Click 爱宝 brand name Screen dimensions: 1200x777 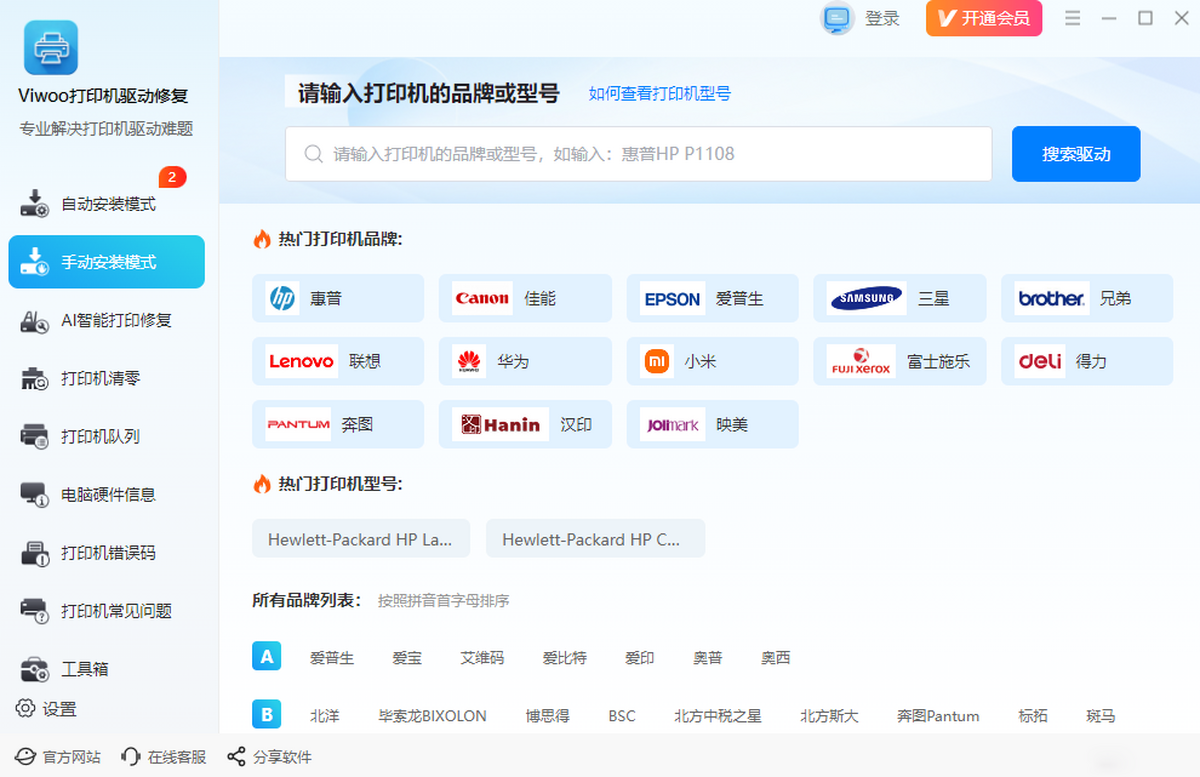(407, 658)
